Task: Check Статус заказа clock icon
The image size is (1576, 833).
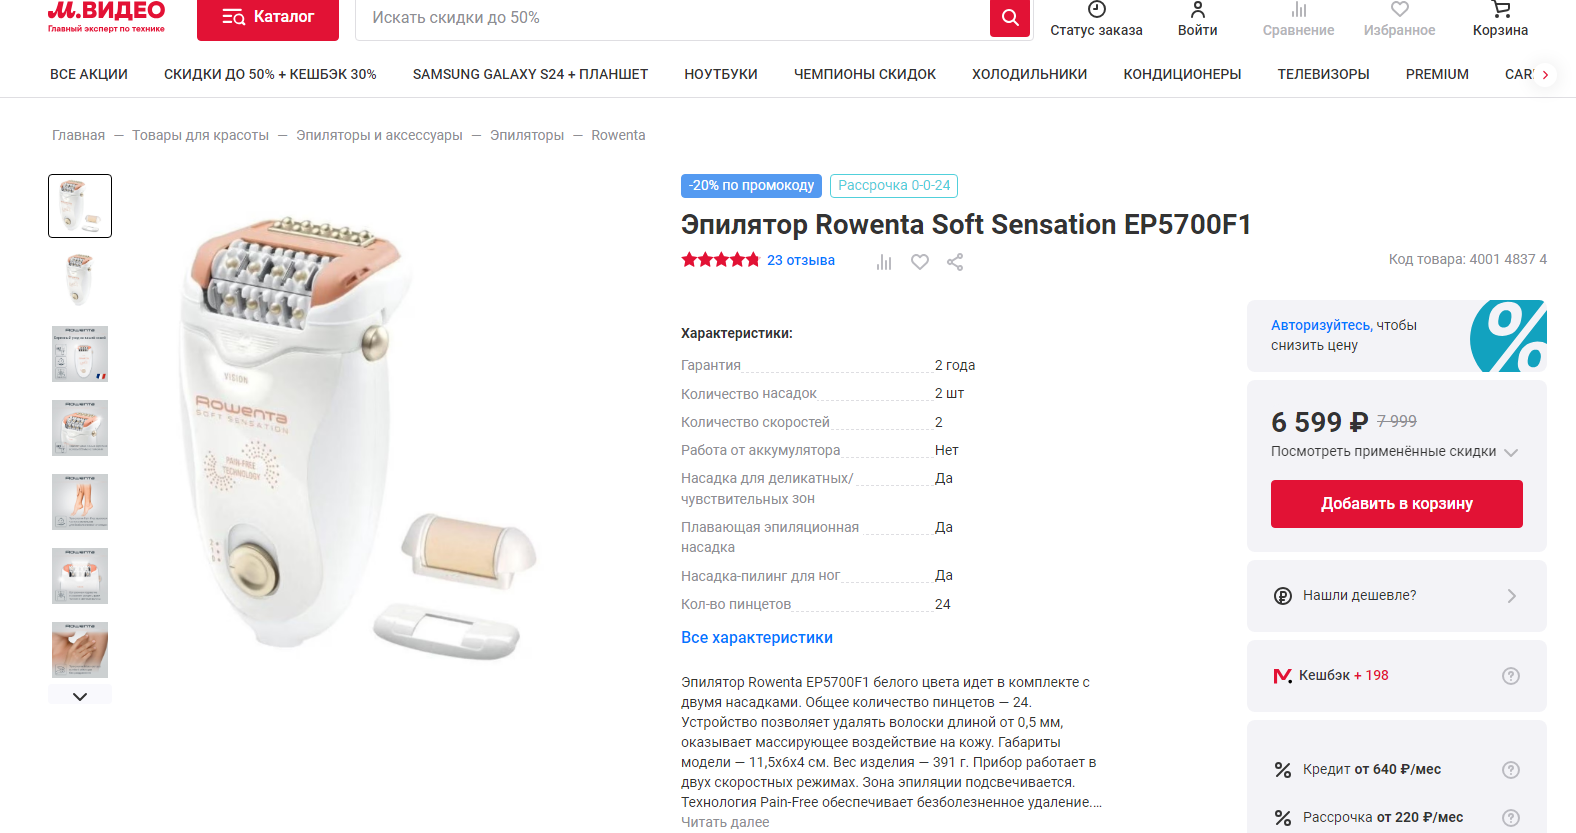Action: click(1097, 10)
